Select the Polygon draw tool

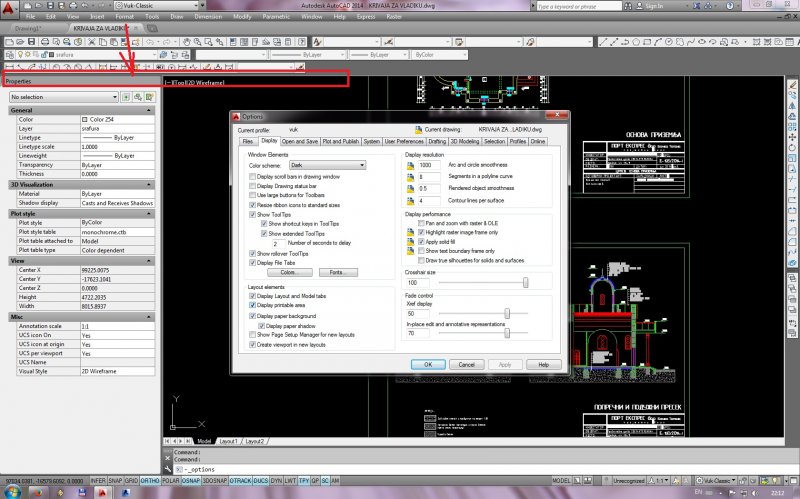636,42
